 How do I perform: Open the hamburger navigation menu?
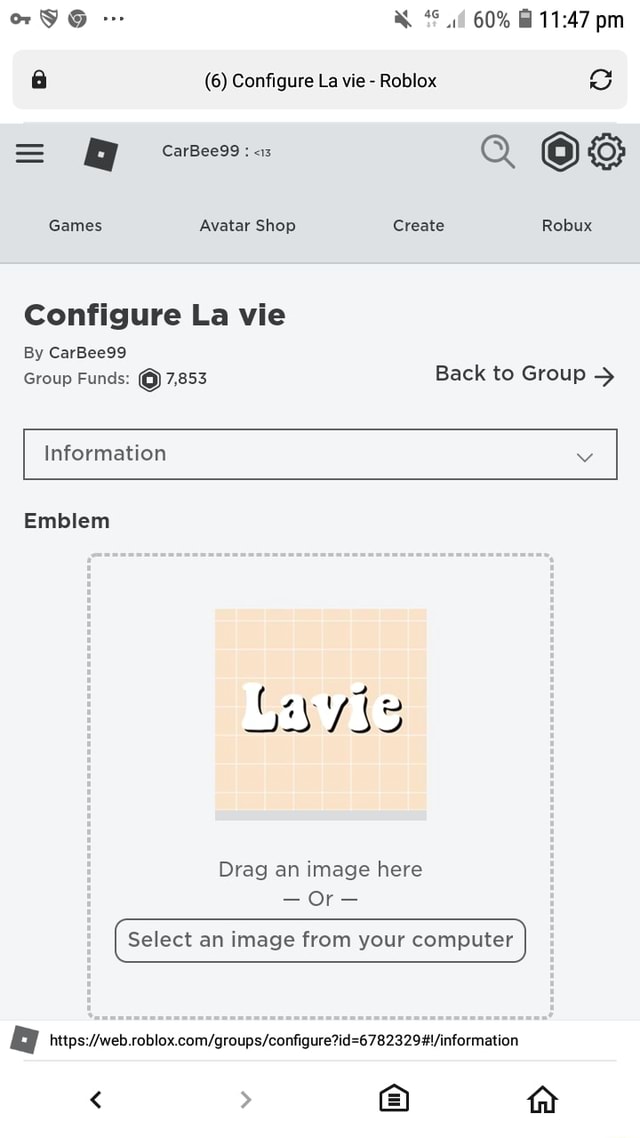click(29, 152)
